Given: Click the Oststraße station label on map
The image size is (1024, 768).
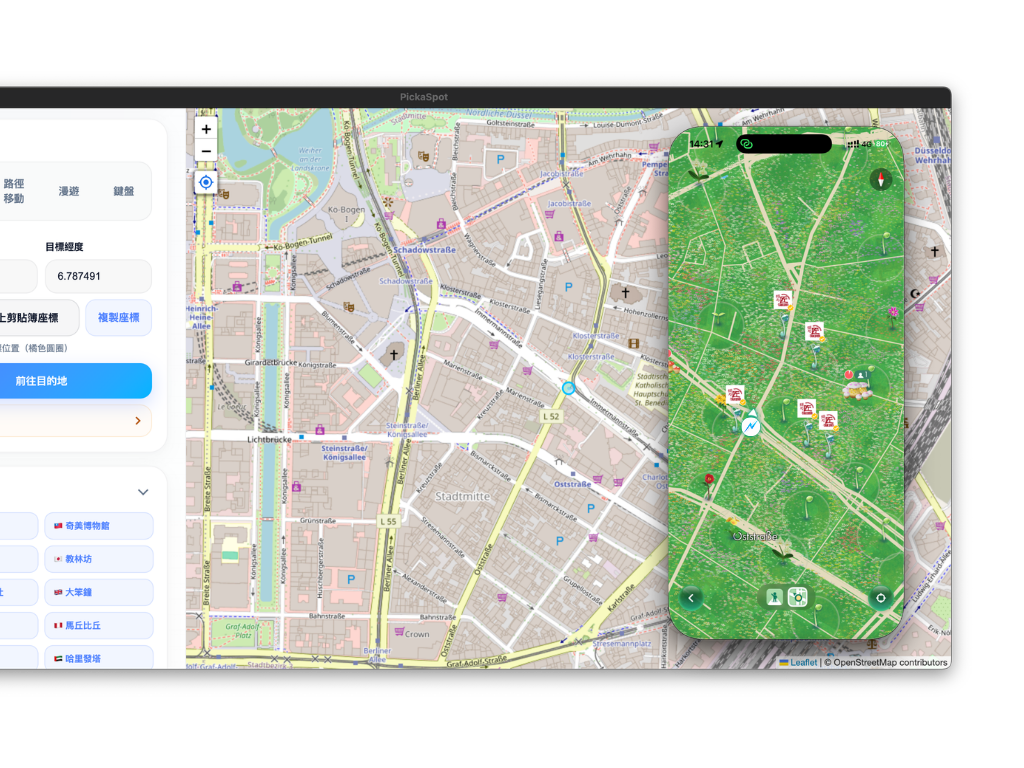Looking at the screenshot, I should point(572,484).
